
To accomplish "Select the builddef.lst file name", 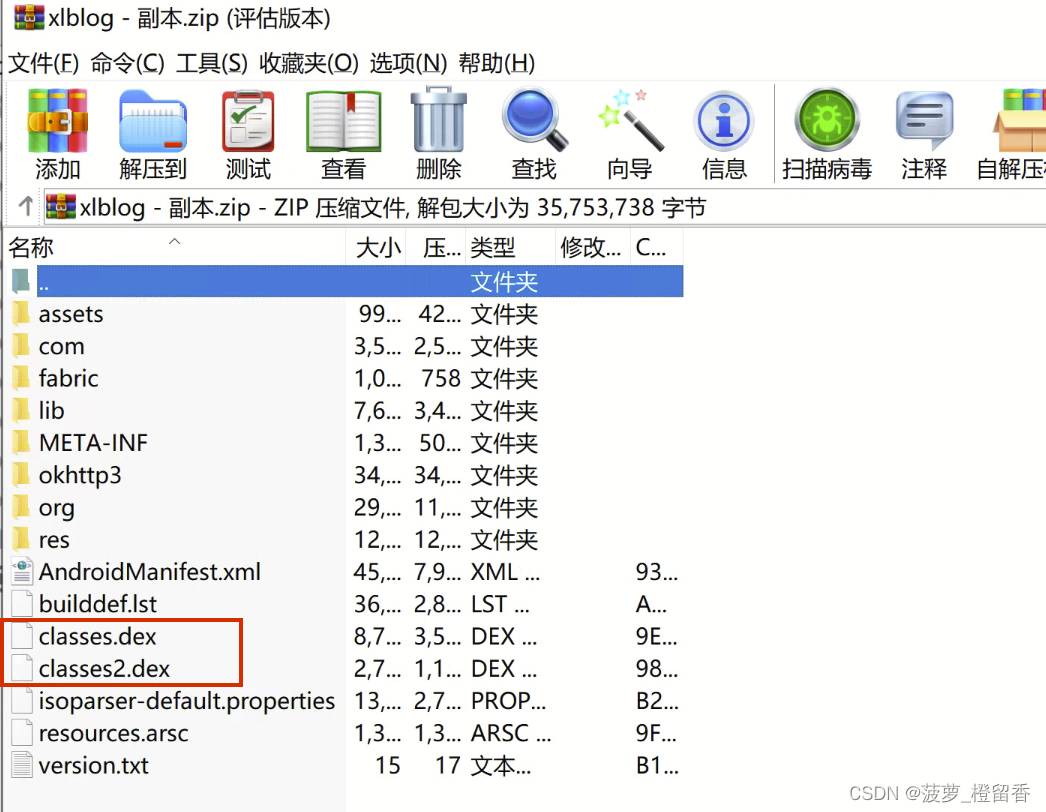I will pyautogui.click(x=98, y=604).
